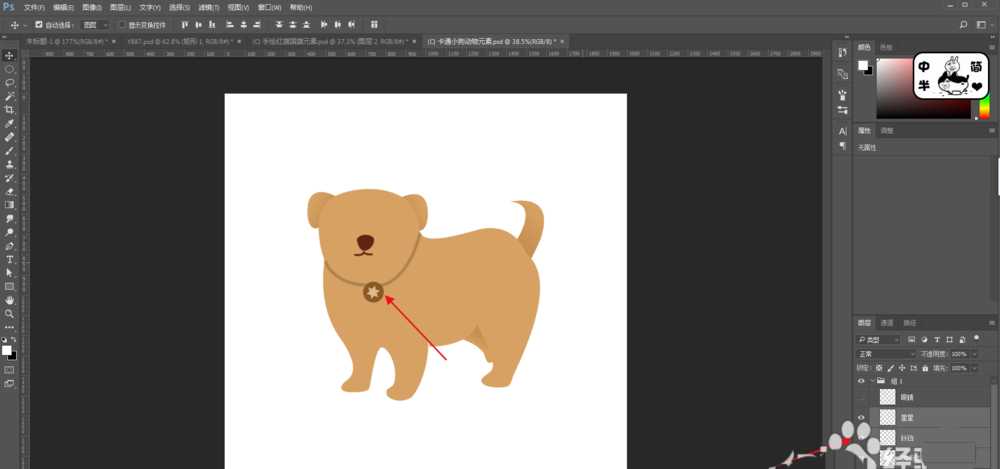Select the Horizontal Type tool
The image size is (1000, 469).
click(x=10, y=259)
